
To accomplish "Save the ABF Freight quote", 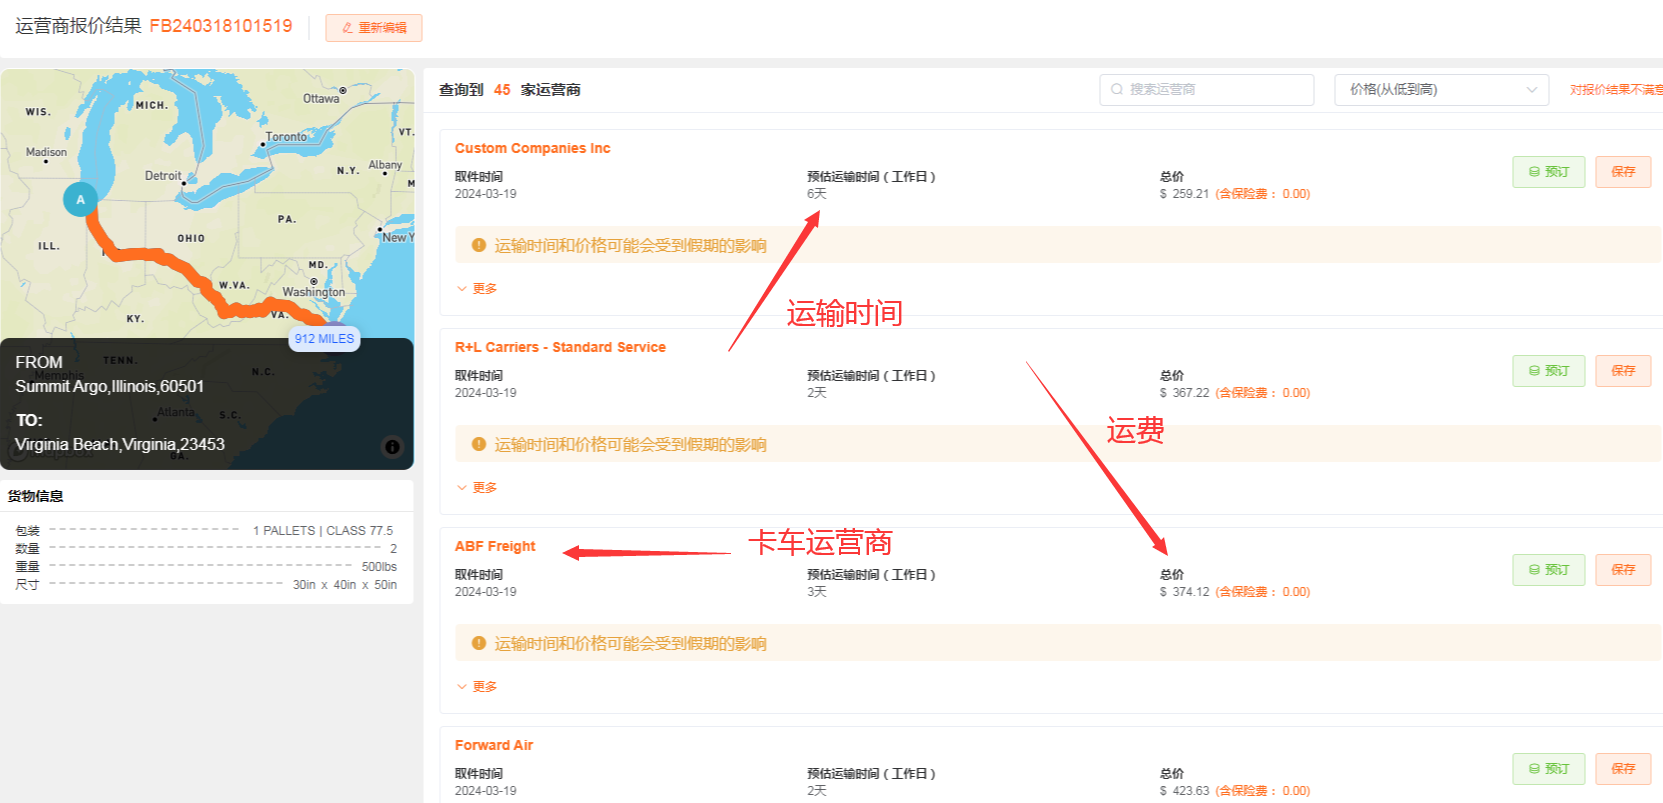I will [x=1623, y=570].
